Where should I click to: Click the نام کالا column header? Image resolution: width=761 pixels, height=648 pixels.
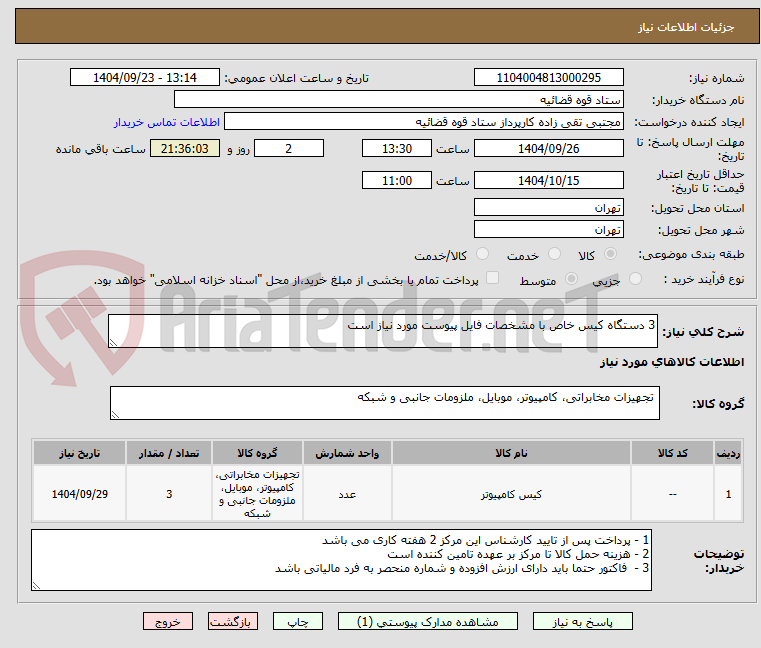point(511,453)
